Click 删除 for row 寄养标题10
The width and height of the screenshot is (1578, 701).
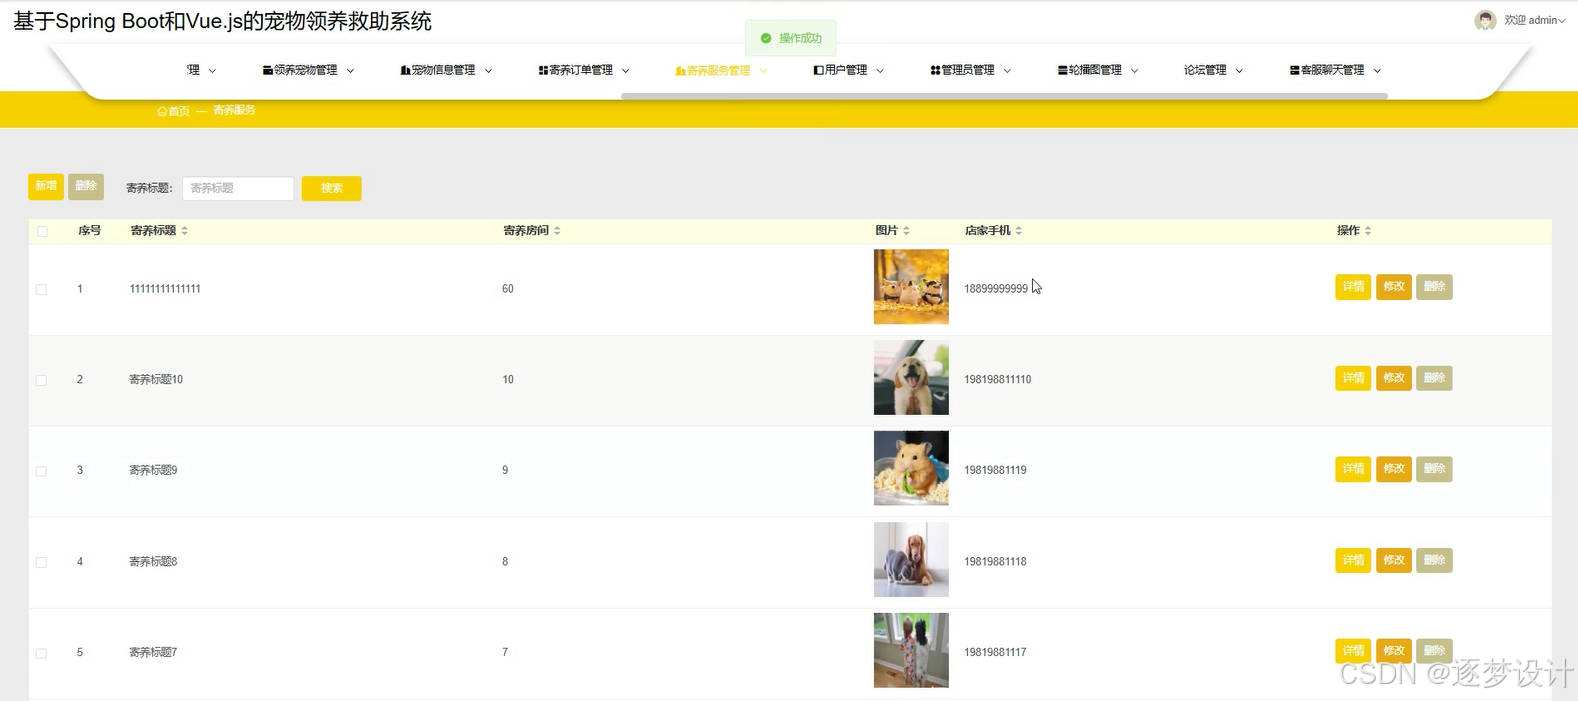1434,378
